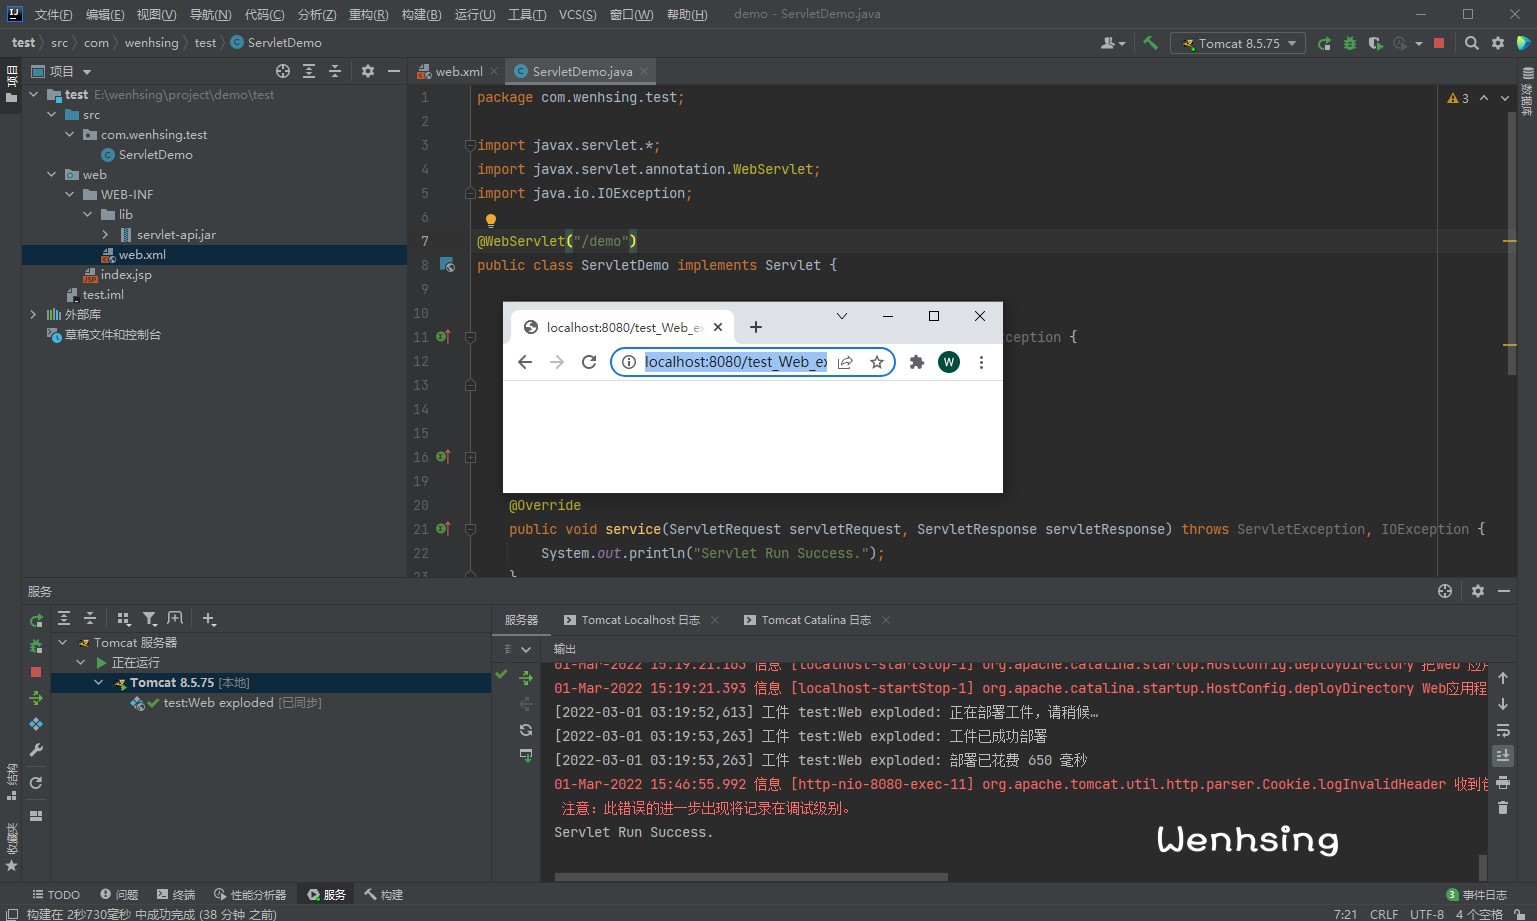Image resolution: width=1537 pixels, height=921 pixels.
Task: Click the 3 warnings inspection indicator
Action: pyautogui.click(x=1458, y=98)
